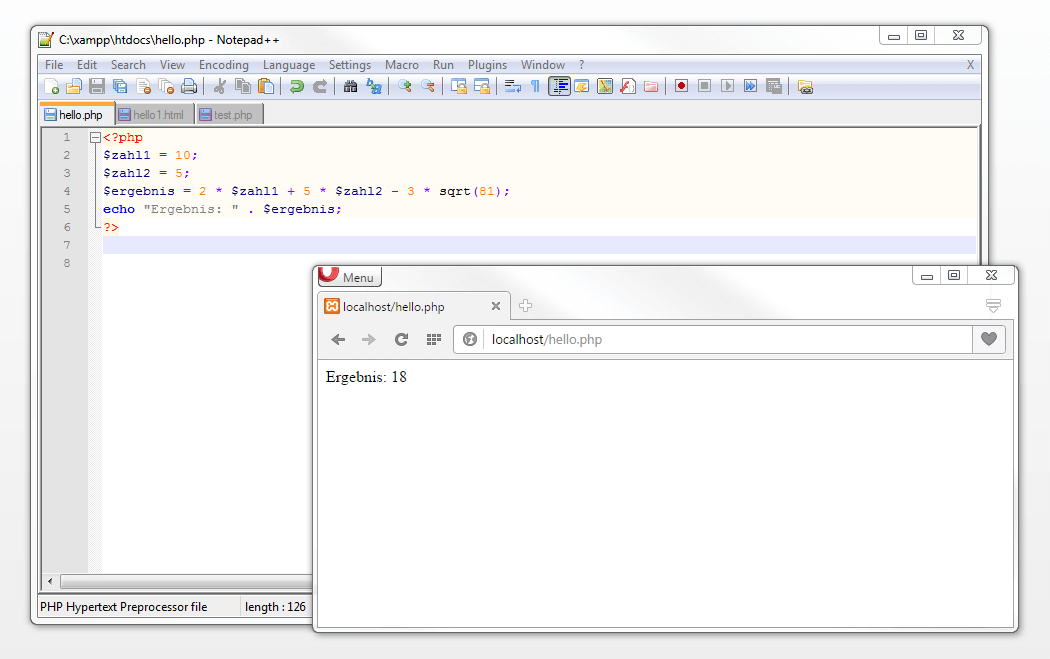
Task: Toggle synchronized vertical scrolling
Action: point(459,86)
